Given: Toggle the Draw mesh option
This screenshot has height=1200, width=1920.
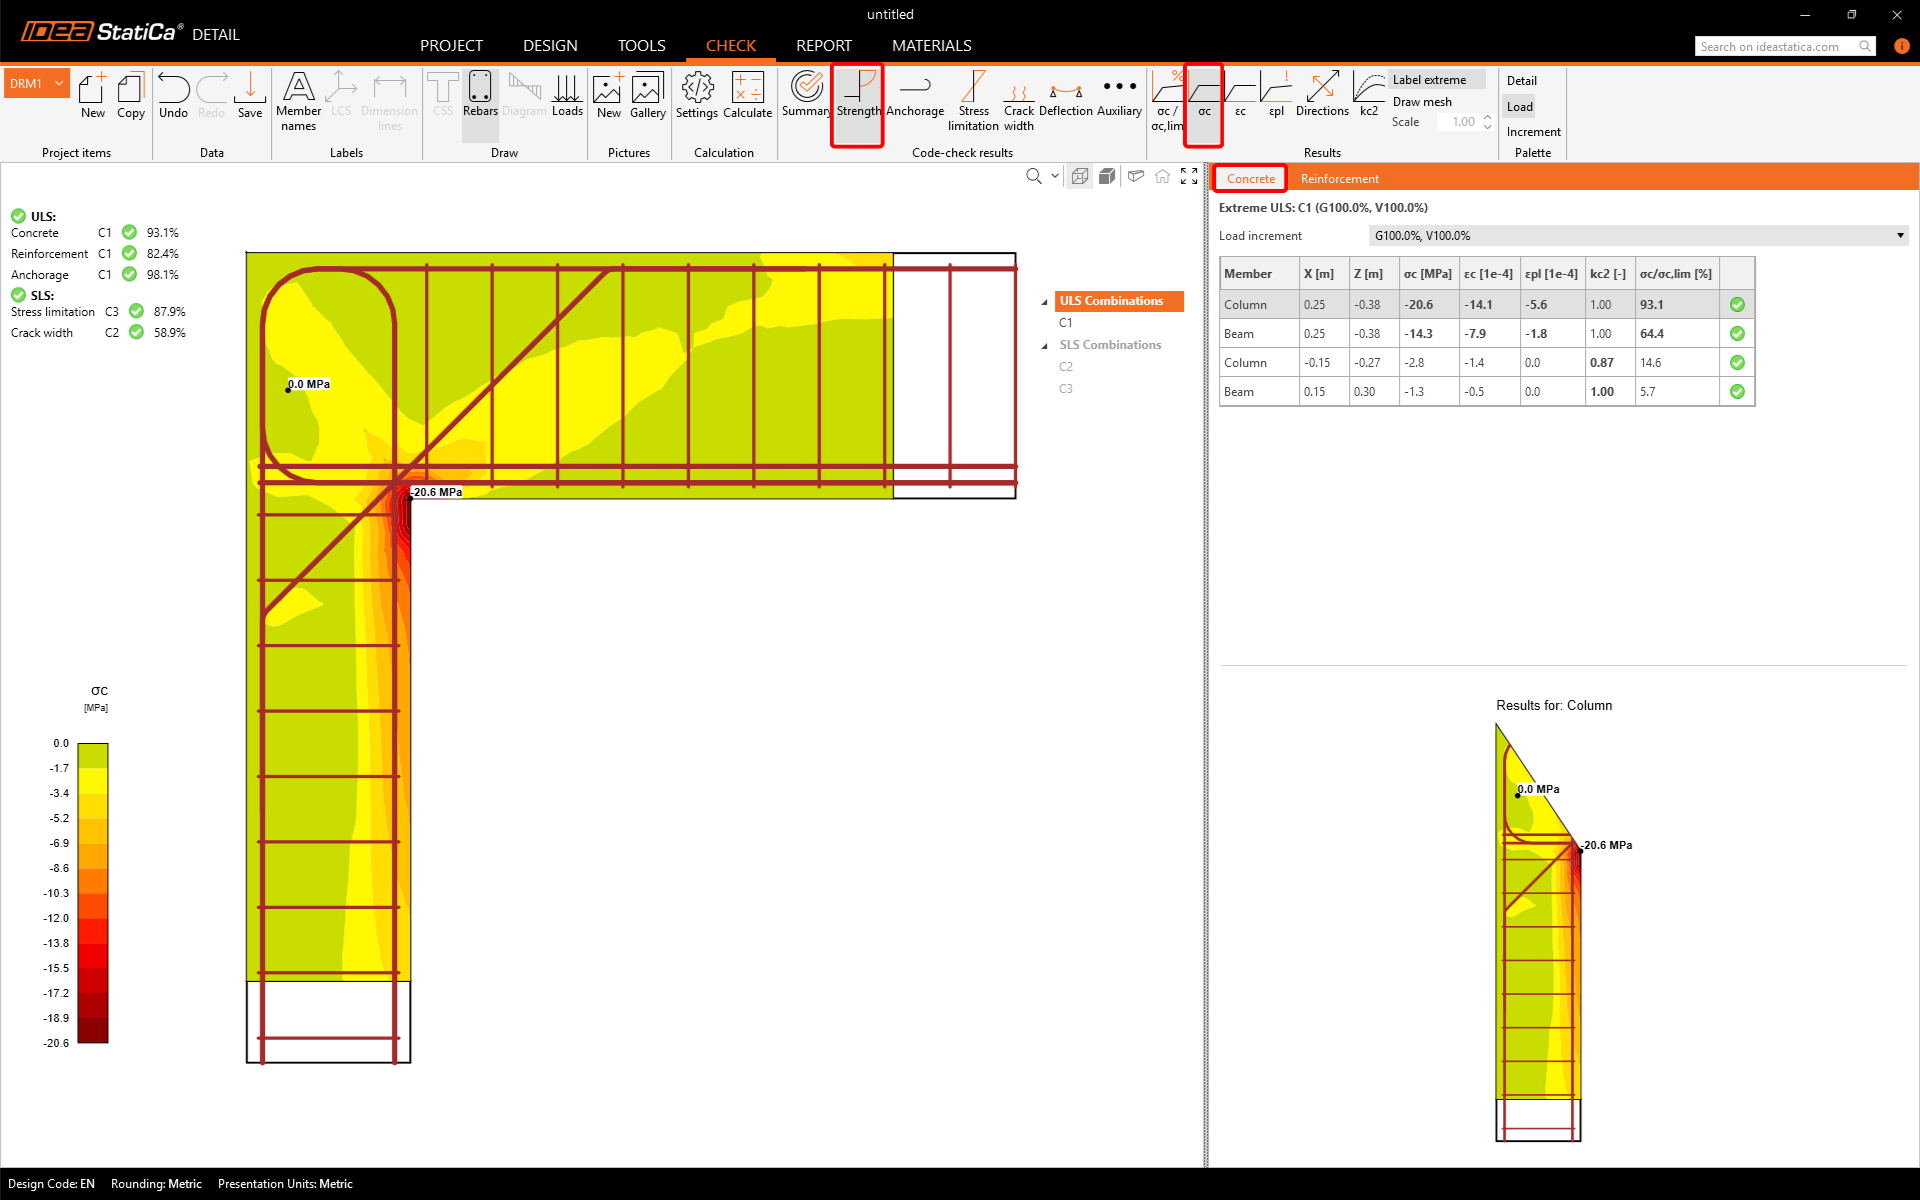Looking at the screenshot, I should (1421, 102).
